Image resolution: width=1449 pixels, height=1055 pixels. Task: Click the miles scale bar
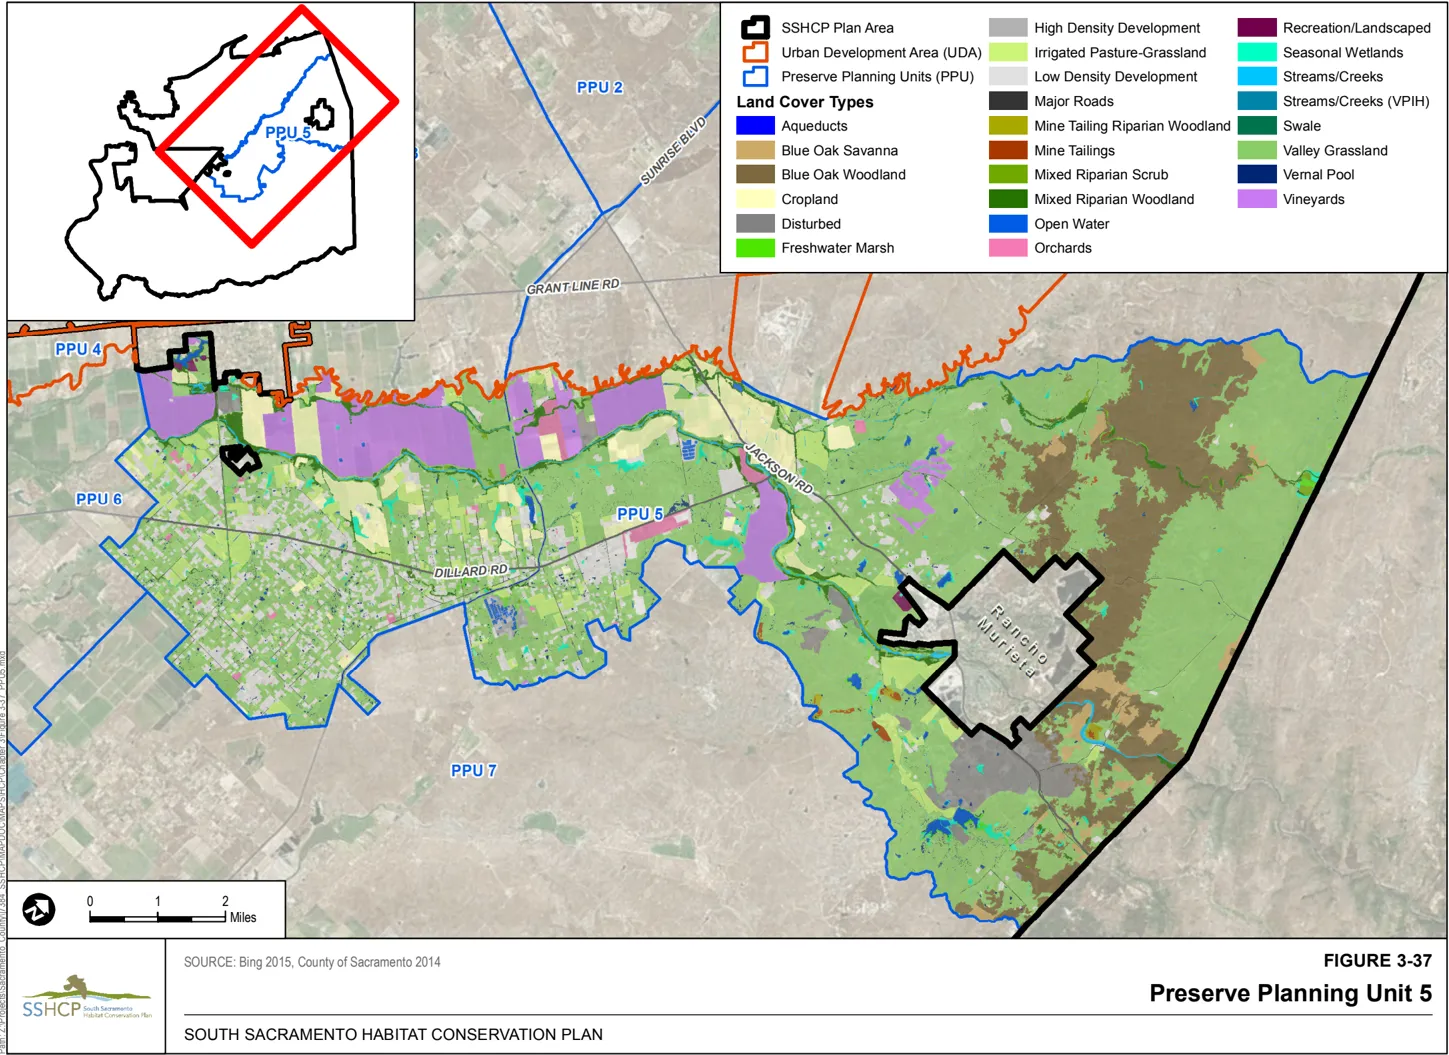click(157, 917)
